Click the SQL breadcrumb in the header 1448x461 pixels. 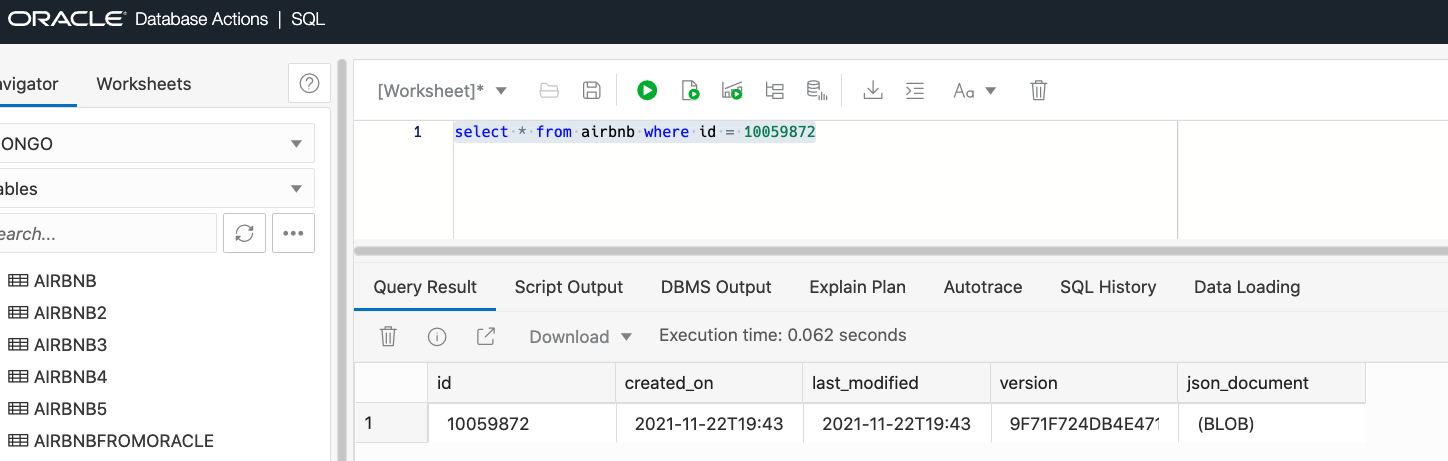pos(308,19)
